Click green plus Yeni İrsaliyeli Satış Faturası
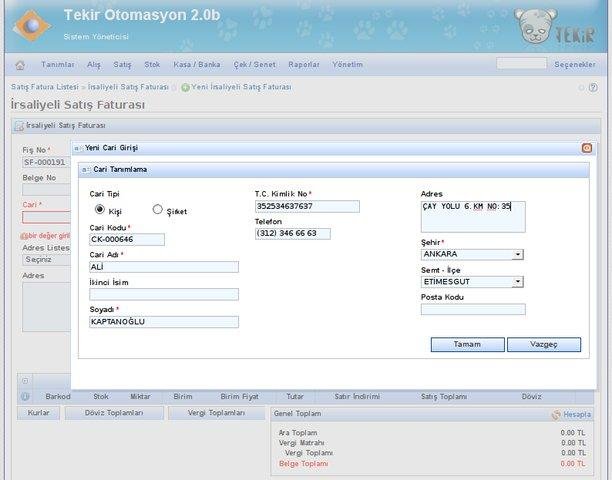Viewport: 612px width, 480px height. coord(185,87)
